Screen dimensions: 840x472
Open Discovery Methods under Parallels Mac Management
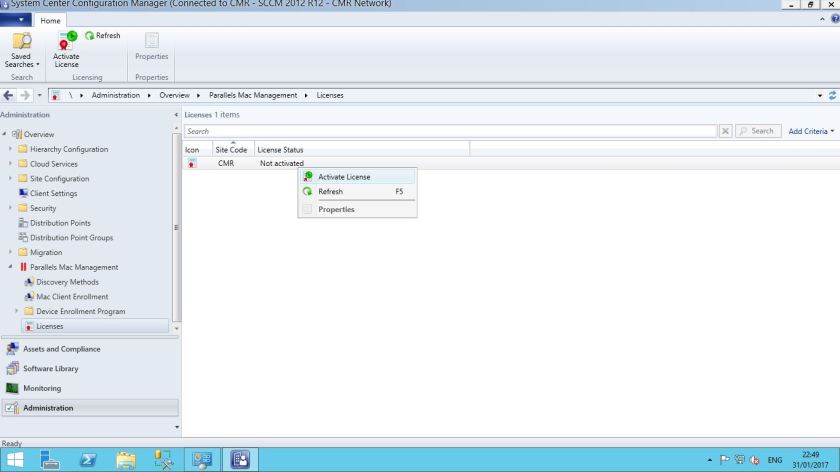coord(67,282)
